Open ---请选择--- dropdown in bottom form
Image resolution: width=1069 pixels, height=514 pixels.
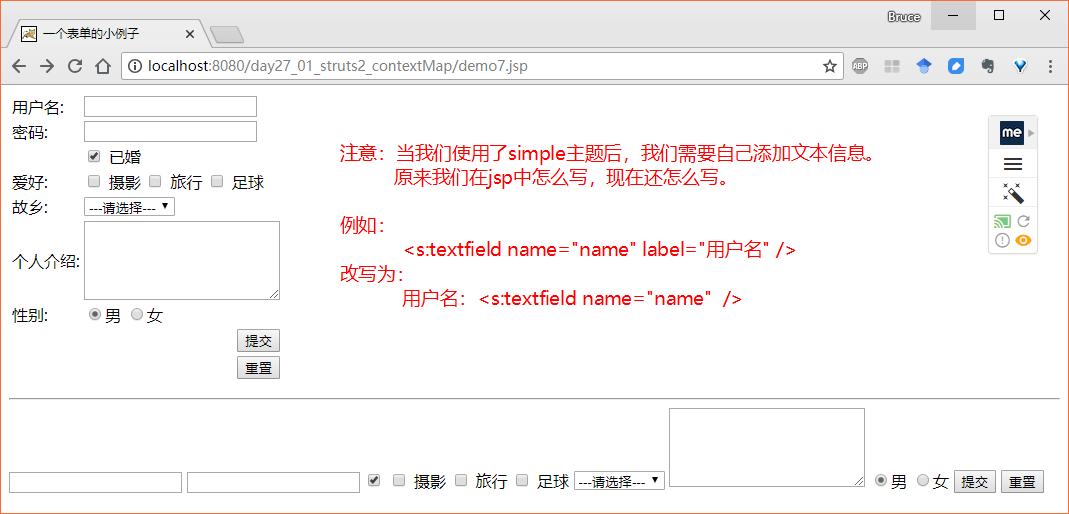[620, 481]
